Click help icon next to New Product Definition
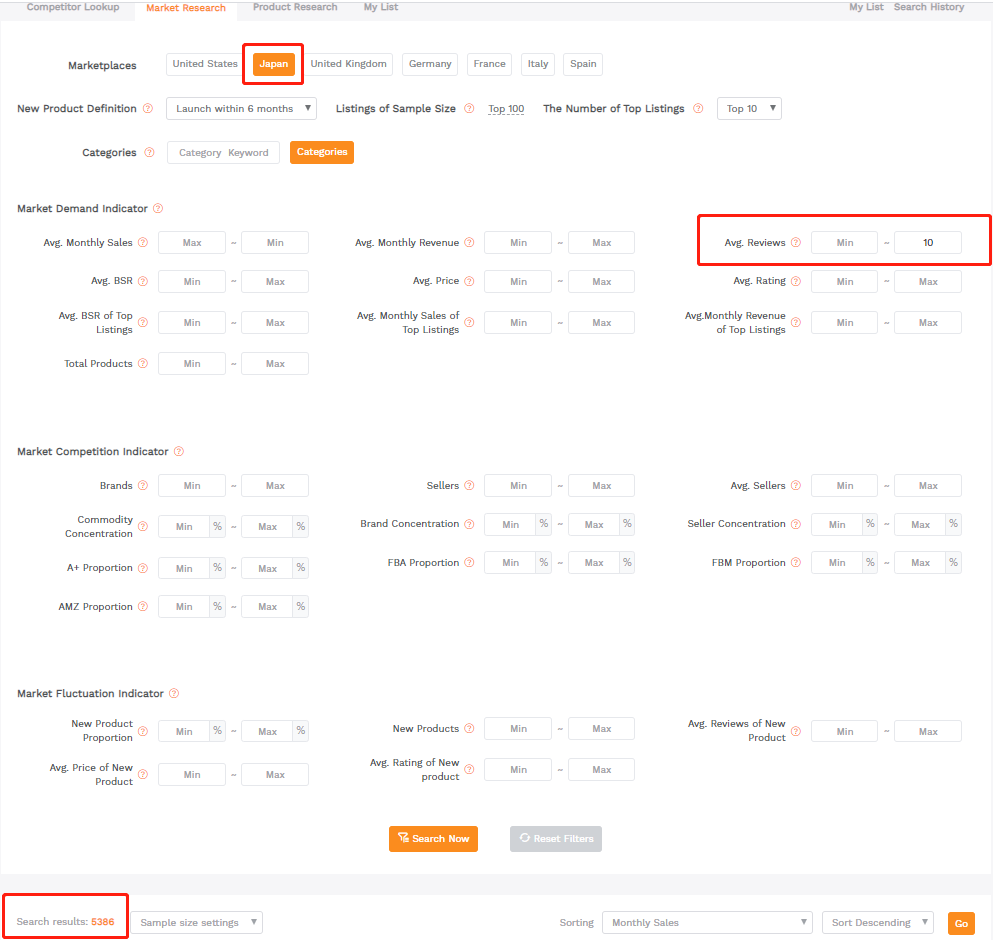Image resolution: width=993 pixels, height=940 pixels. [148, 109]
